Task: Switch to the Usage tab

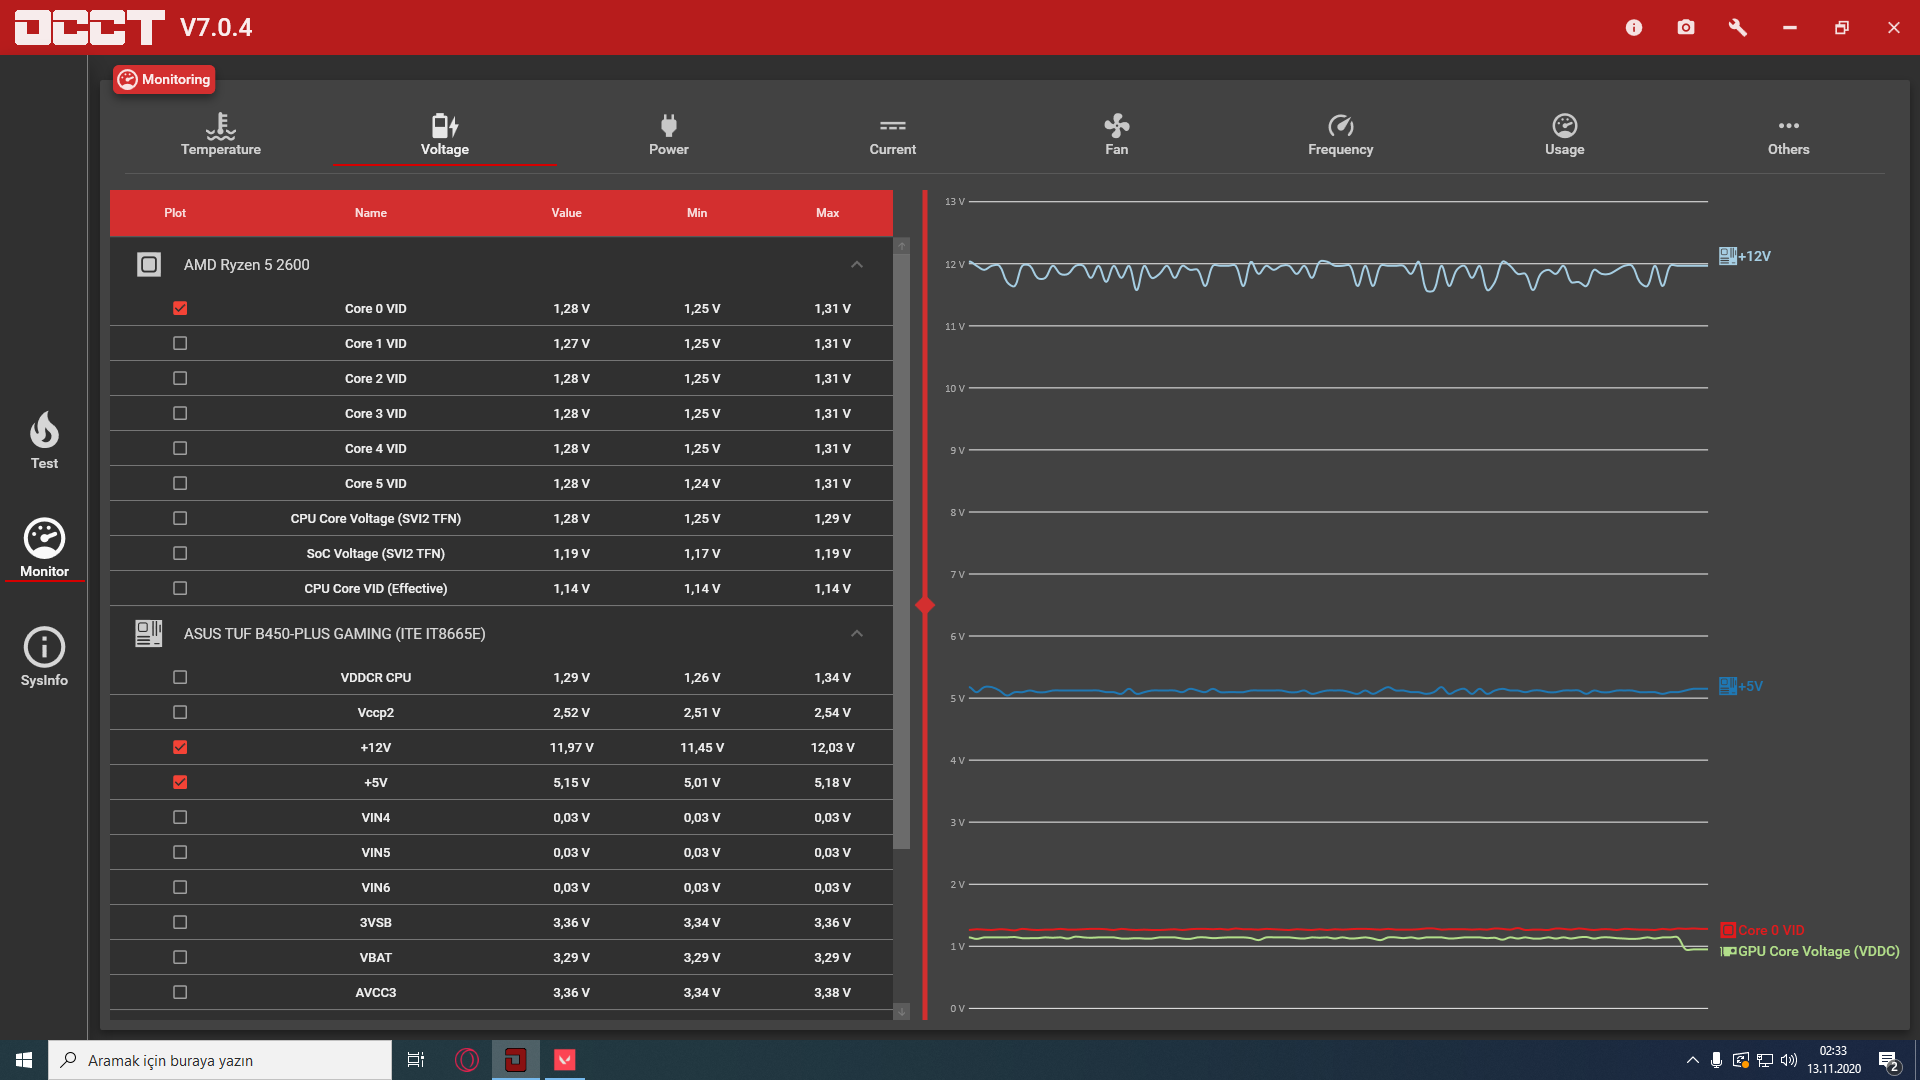Action: click(1565, 134)
